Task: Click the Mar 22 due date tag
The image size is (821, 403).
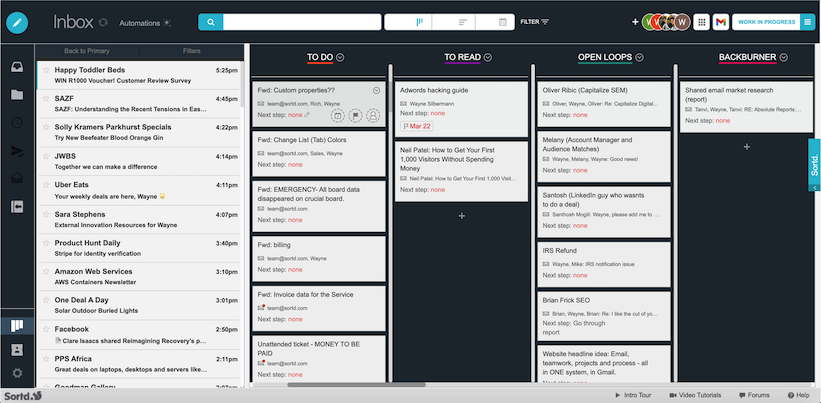Action: (x=416, y=126)
